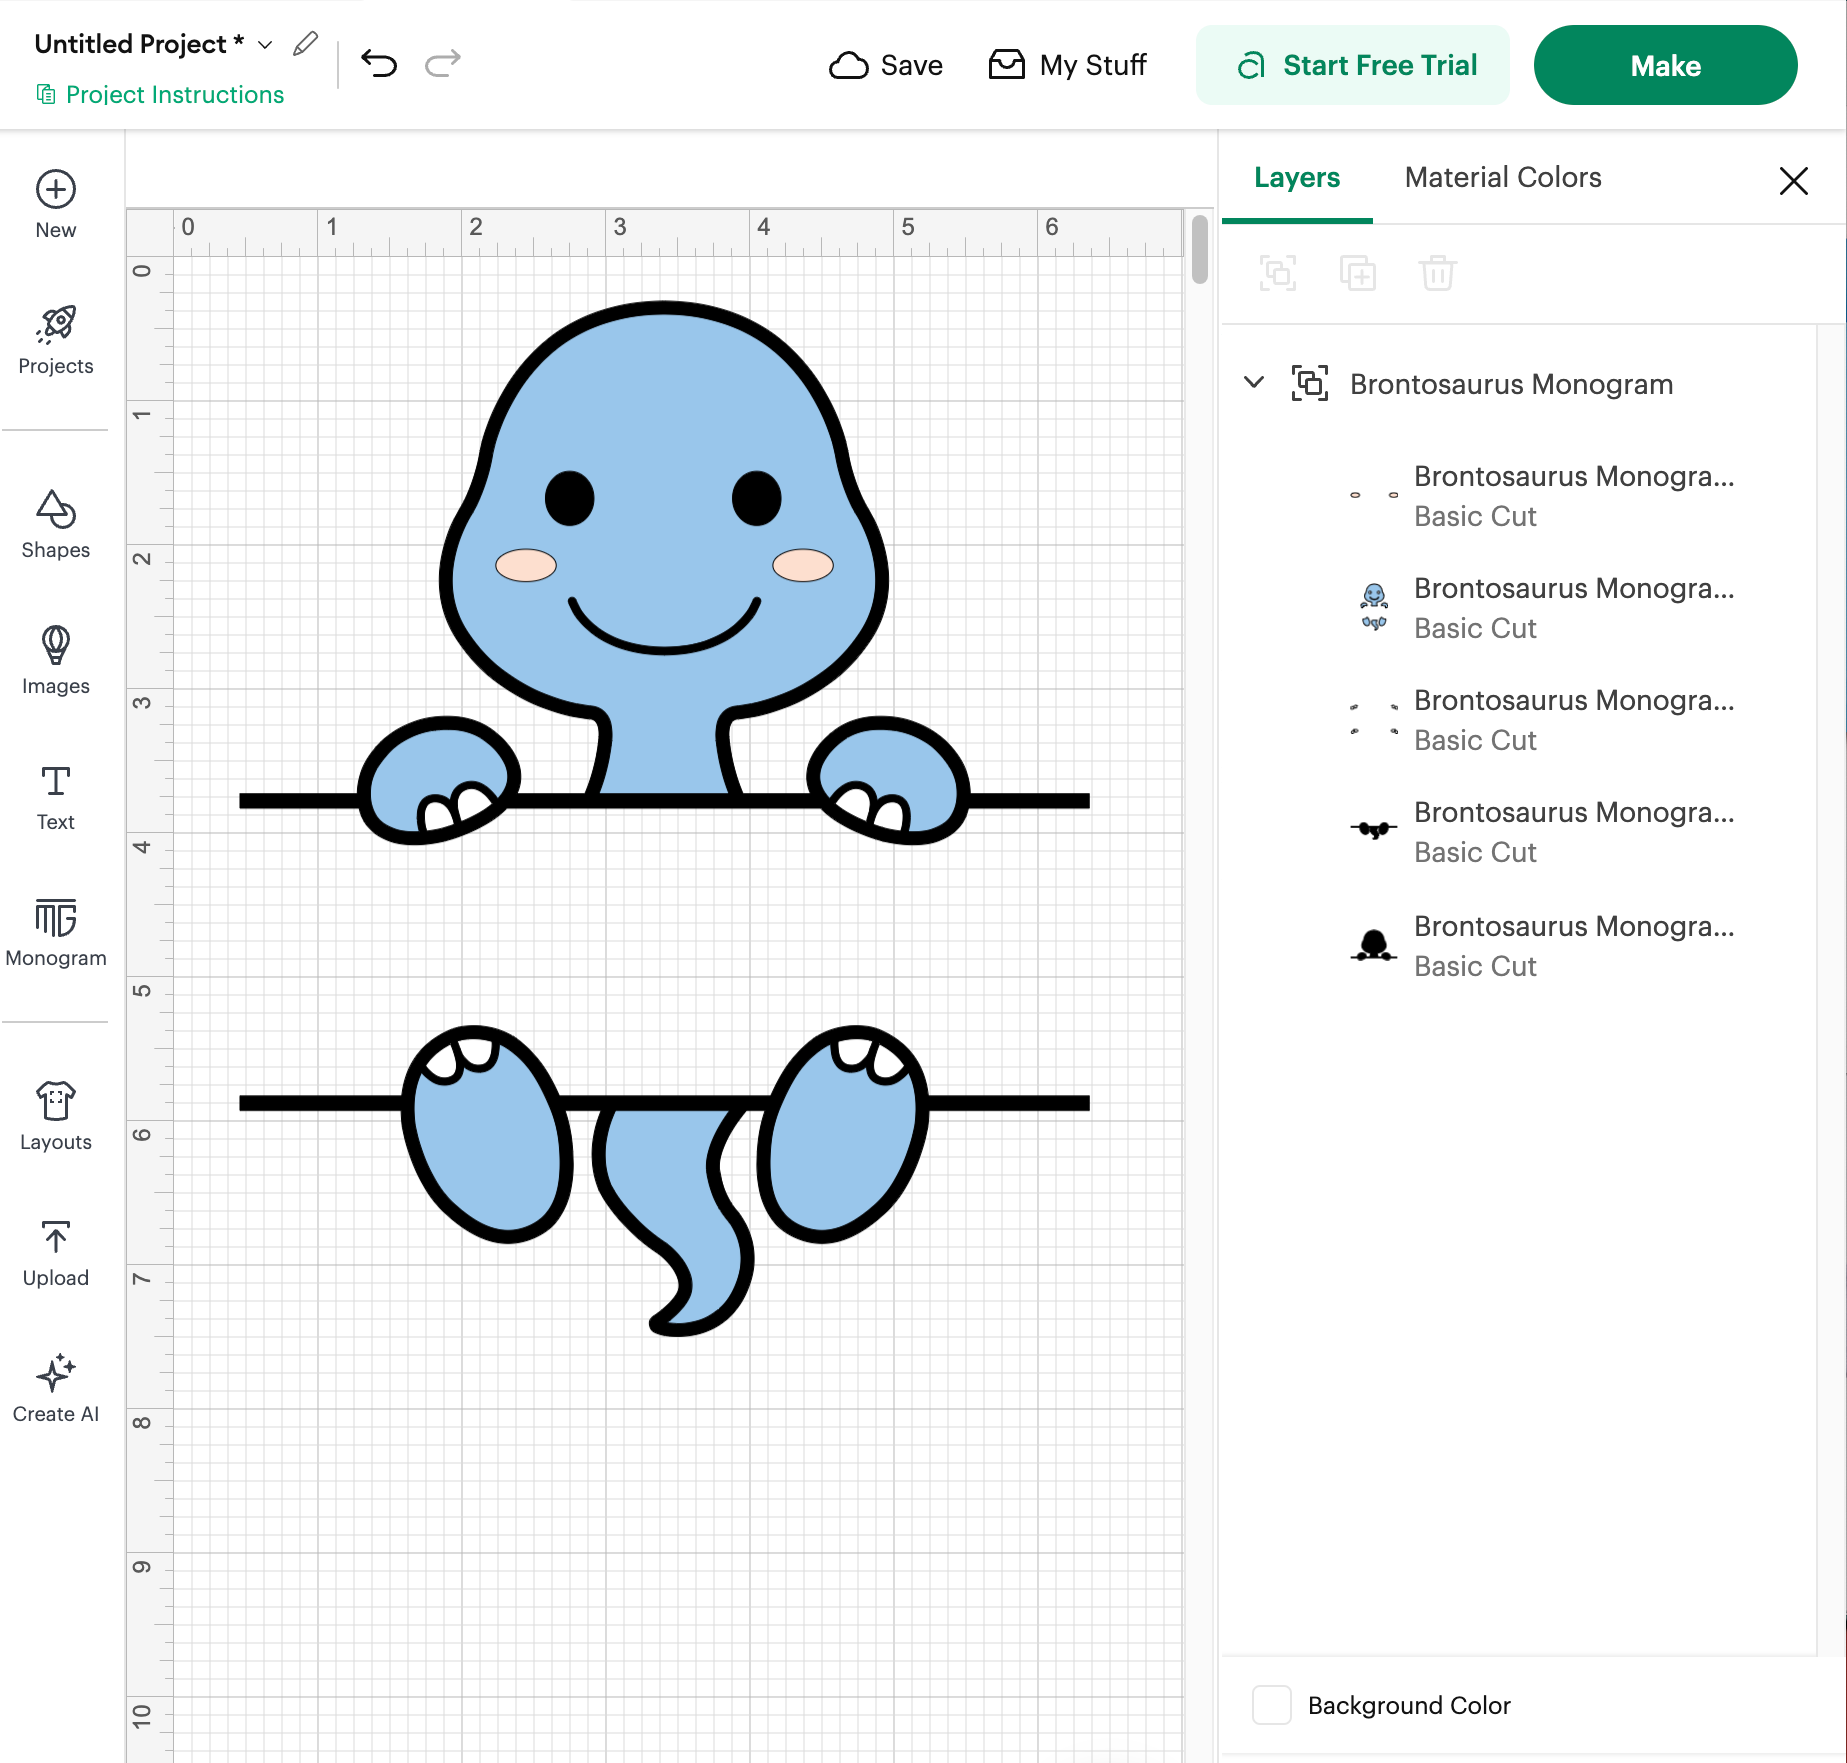Image resolution: width=1847 pixels, height=1763 pixels.
Task: Open the Create AI tool
Action: (x=56, y=1389)
